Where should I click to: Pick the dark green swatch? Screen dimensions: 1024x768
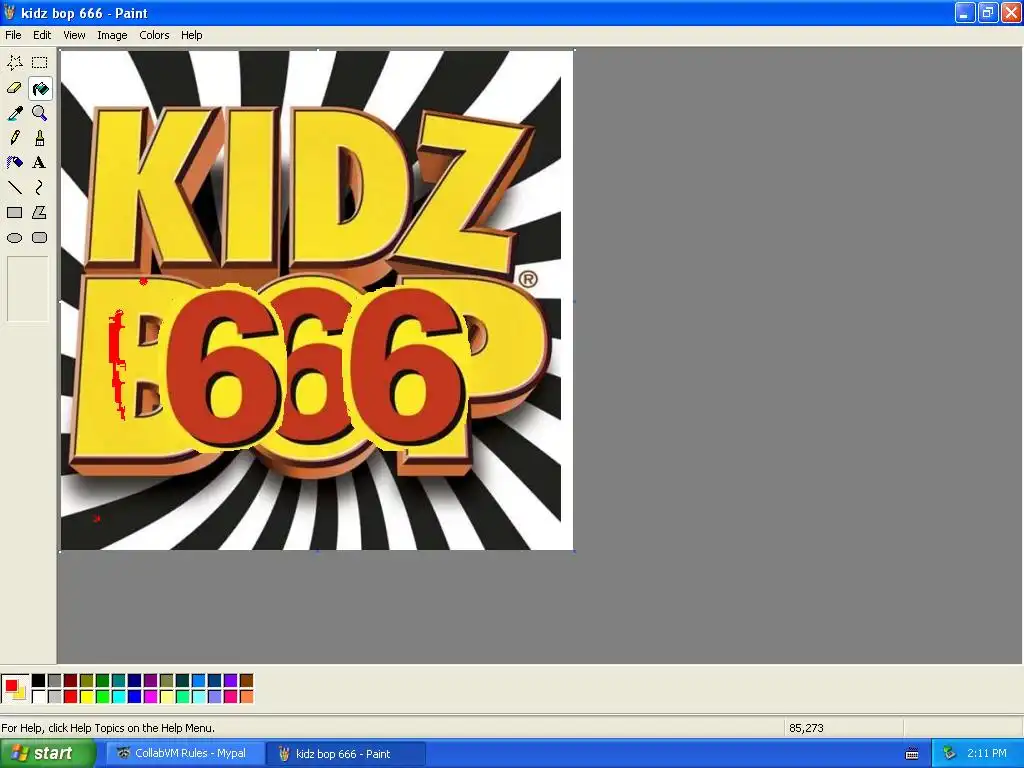pos(103,681)
